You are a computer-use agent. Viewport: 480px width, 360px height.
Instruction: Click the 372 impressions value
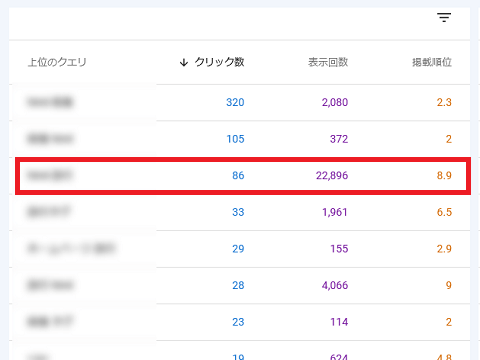339,139
